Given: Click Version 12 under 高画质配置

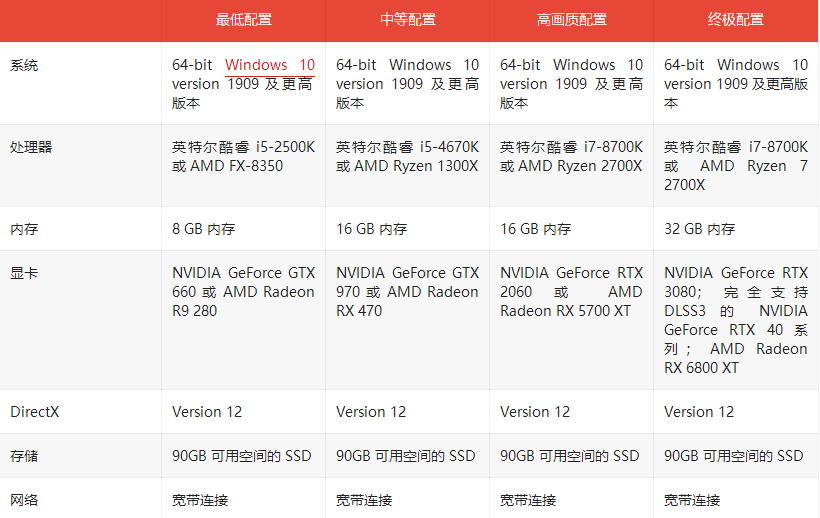Looking at the screenshot, I should pyautogui.click(x=535, y=412).
